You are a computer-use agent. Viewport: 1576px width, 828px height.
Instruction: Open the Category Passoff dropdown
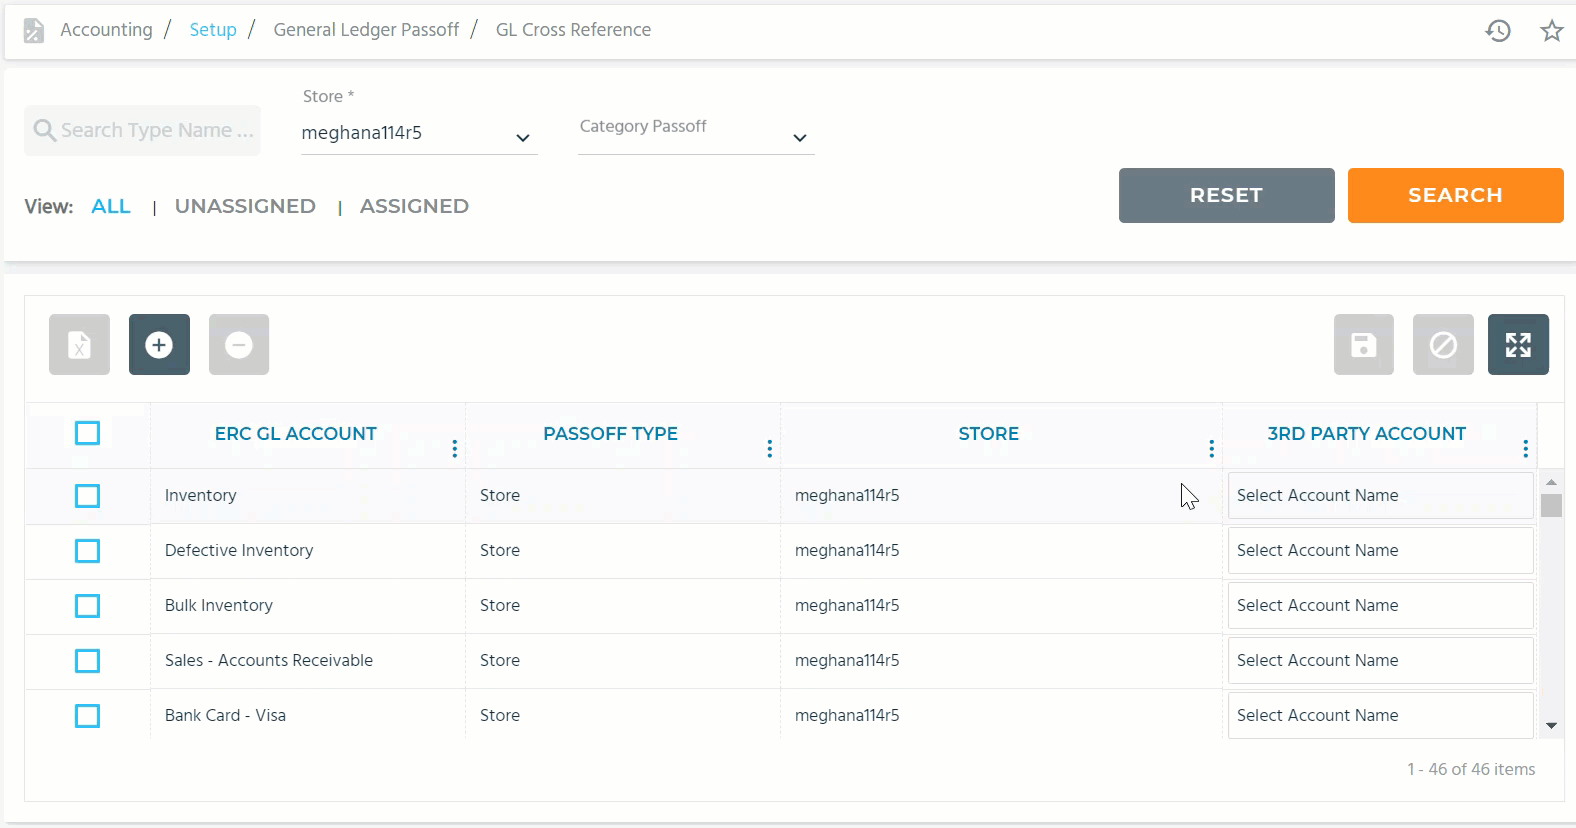[696, 133]
